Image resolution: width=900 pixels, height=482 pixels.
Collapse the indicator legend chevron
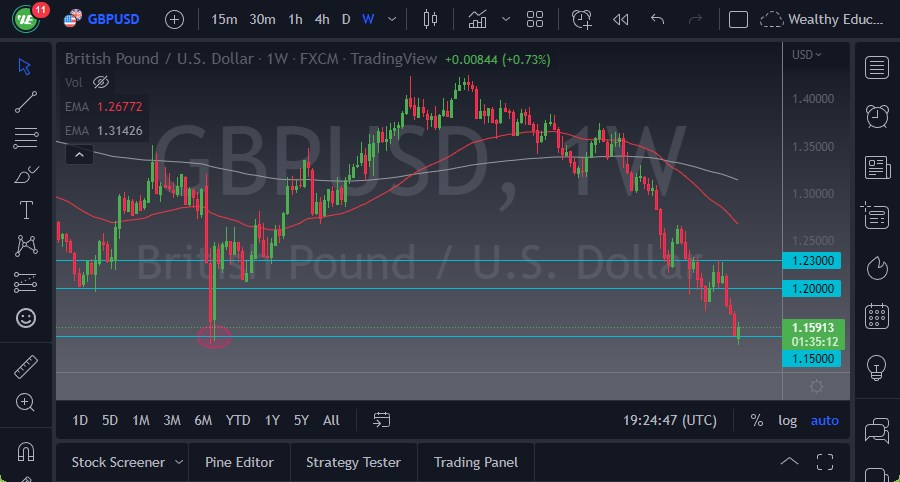[79, 154]
